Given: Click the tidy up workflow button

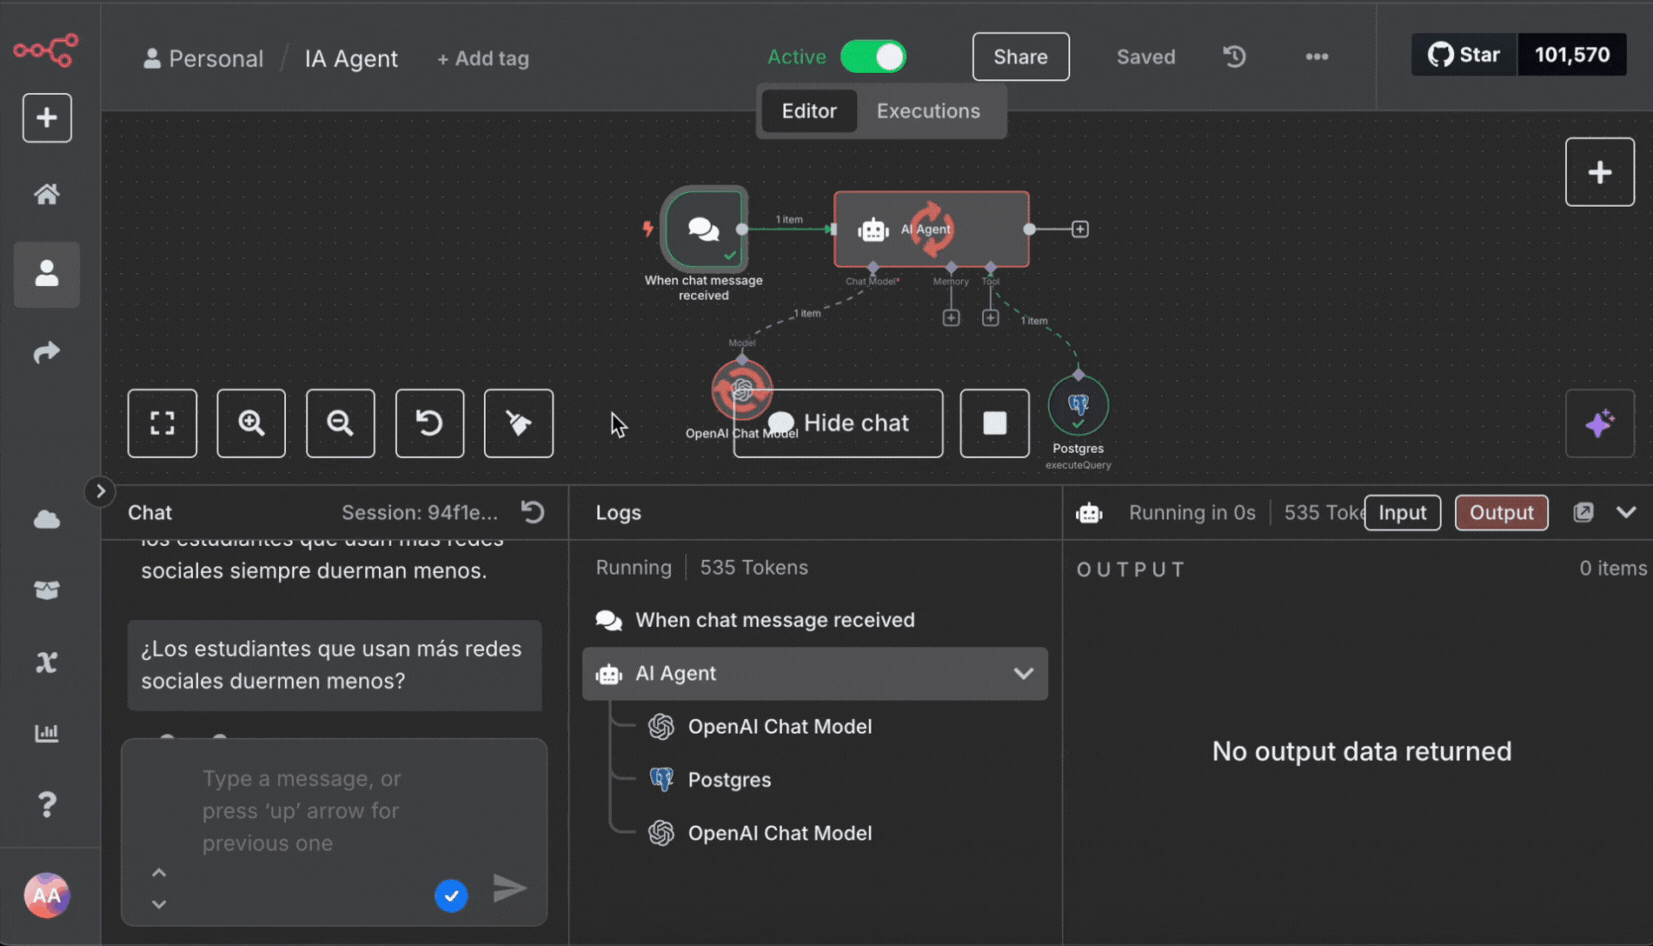Looking at the screenshot, I should pyautogui.click(x=518, y=423).
